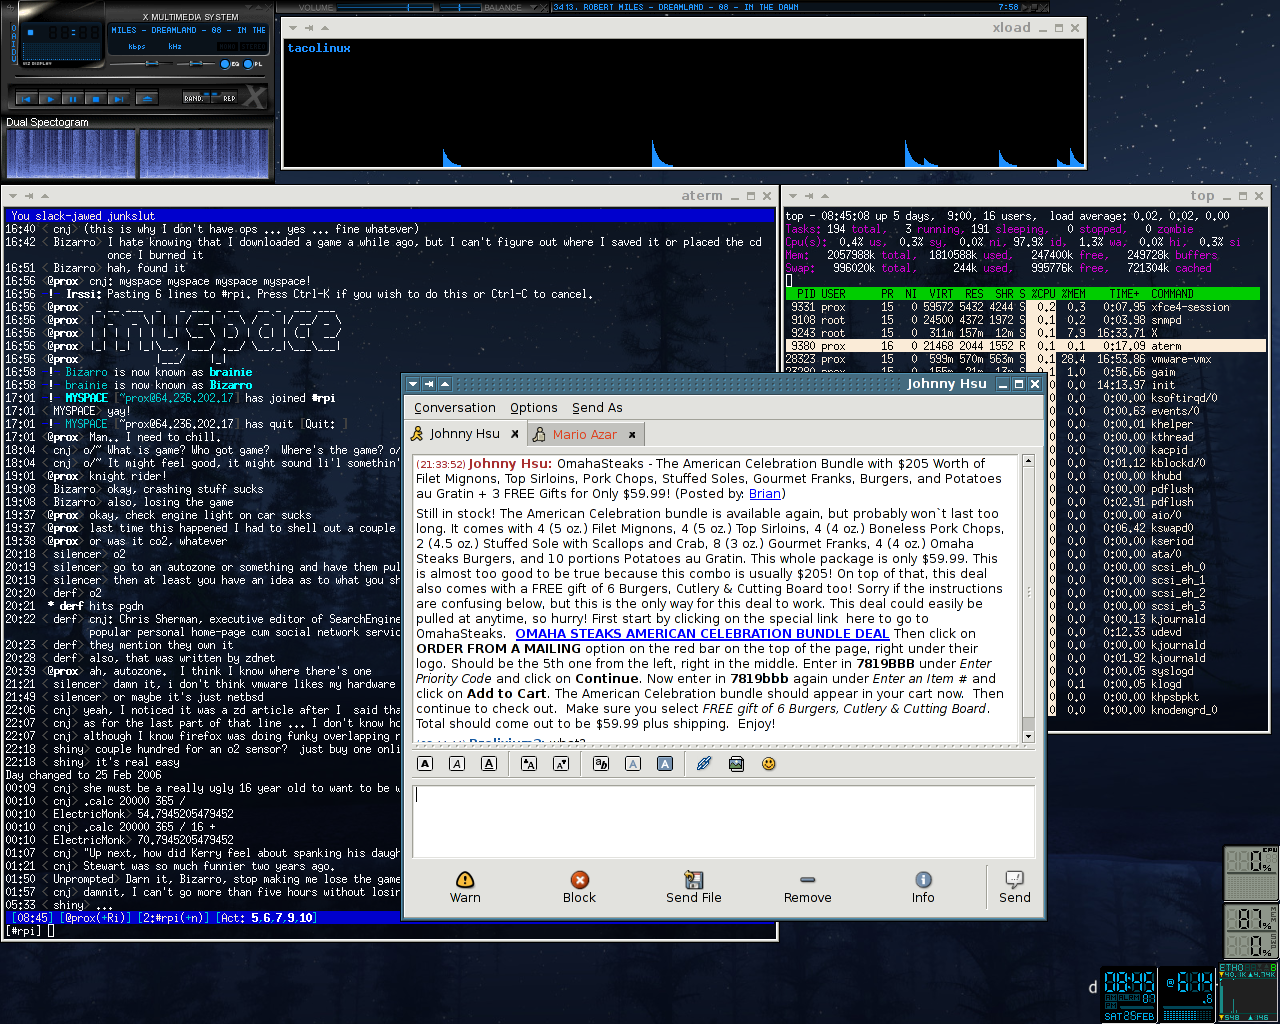Open the Conversation menu in Gaim

[x=455, y=408]
